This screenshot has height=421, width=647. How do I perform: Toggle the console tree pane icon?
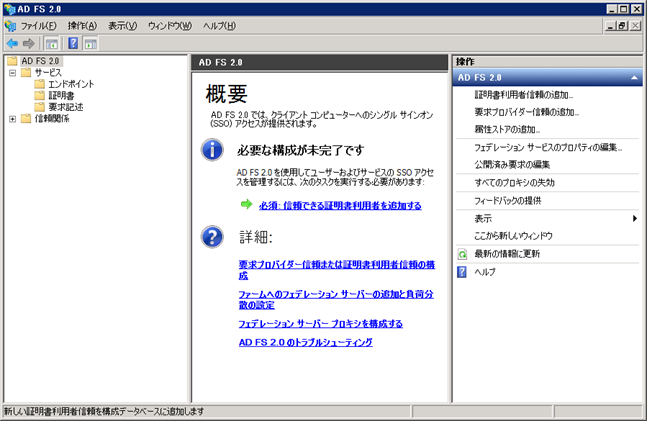[52, 43]
